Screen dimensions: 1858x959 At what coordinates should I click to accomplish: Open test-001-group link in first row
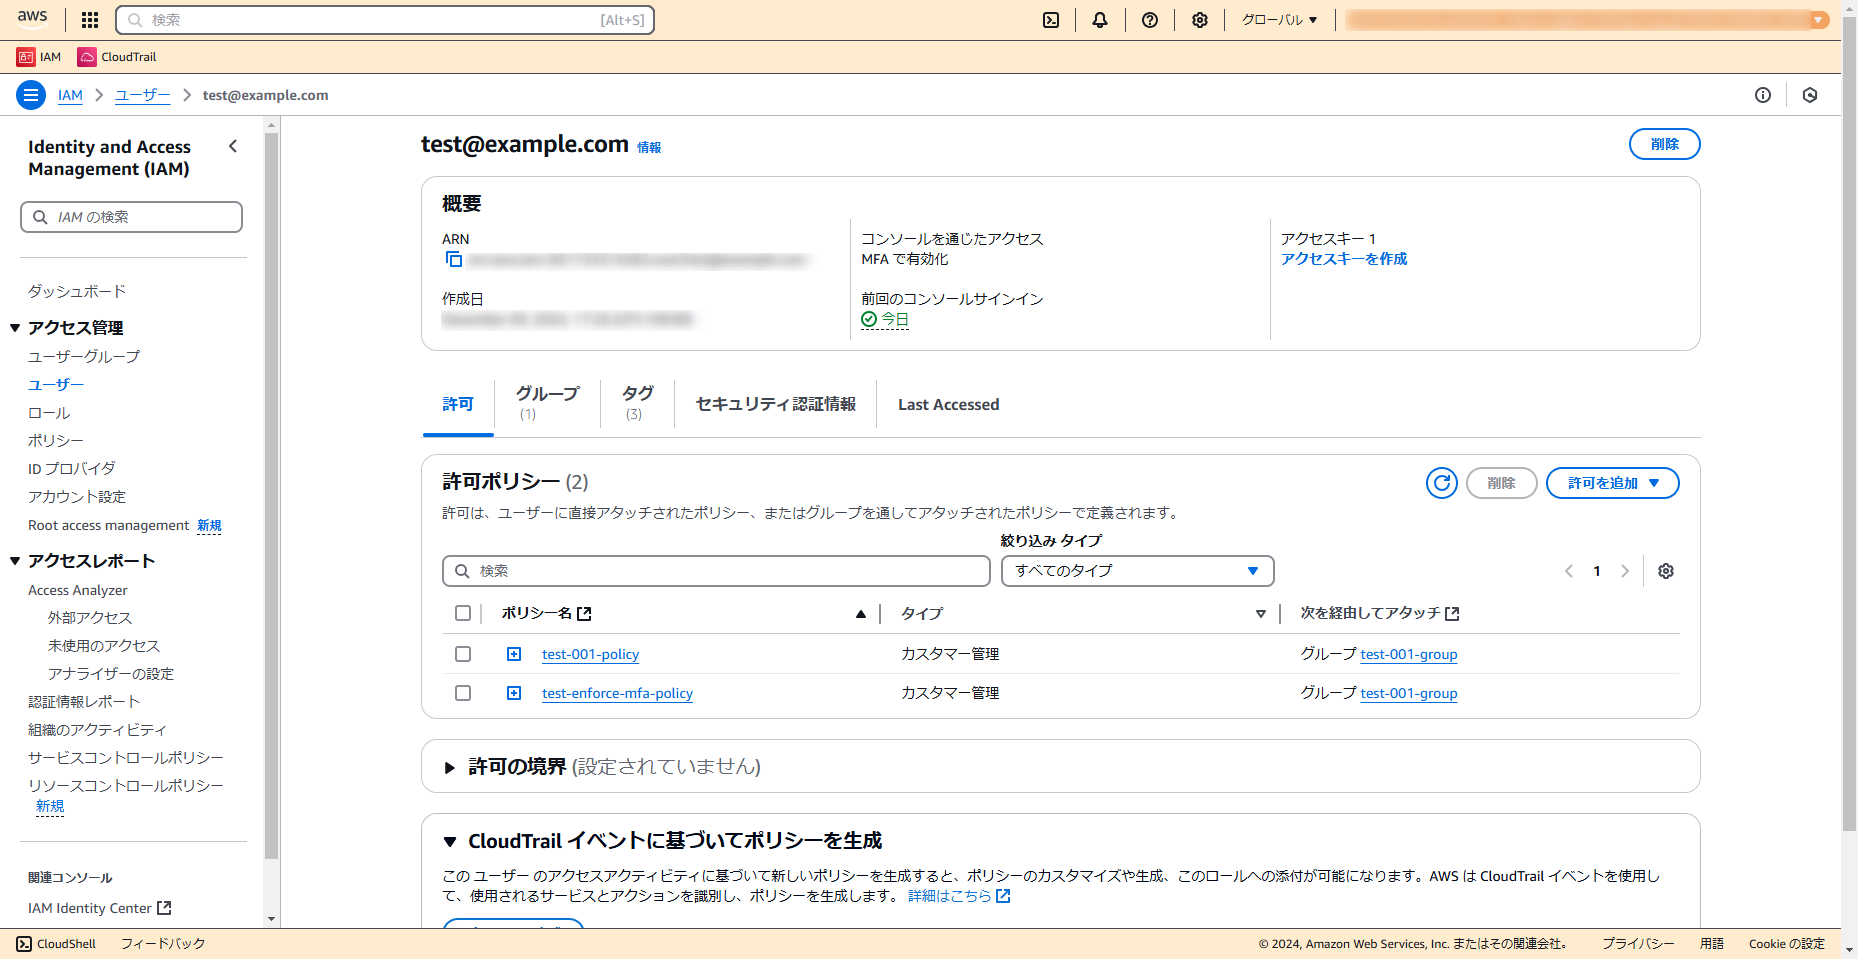click(1409, 654)
